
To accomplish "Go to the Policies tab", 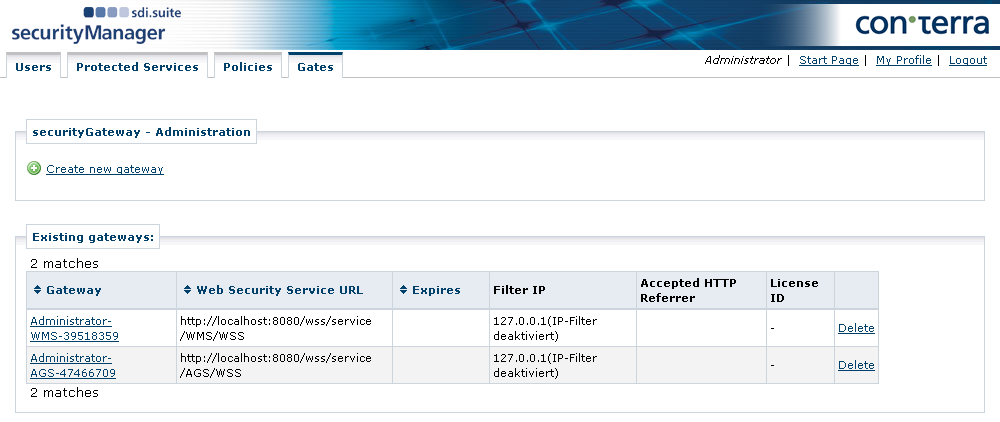I will coord(248,67).
